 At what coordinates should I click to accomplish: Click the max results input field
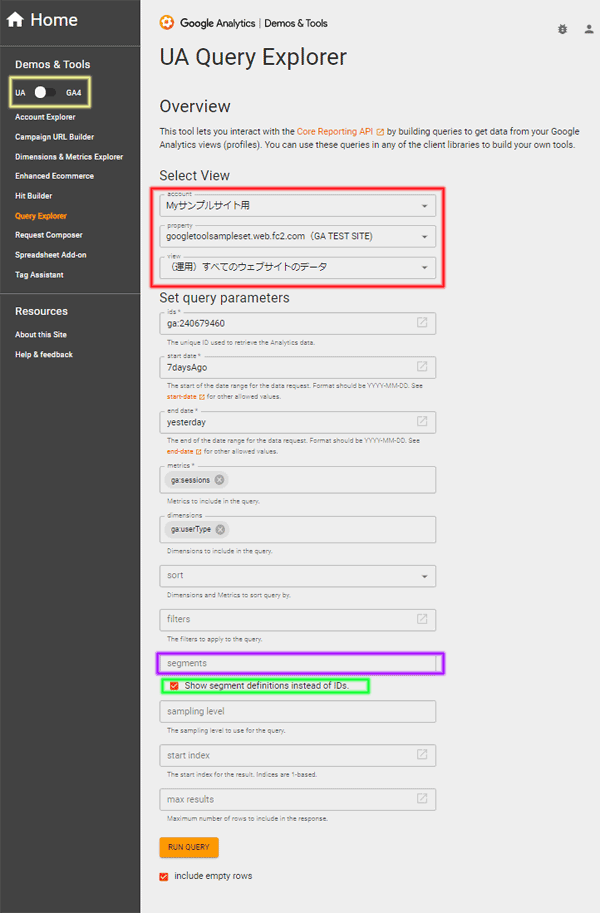click(298, 799)
